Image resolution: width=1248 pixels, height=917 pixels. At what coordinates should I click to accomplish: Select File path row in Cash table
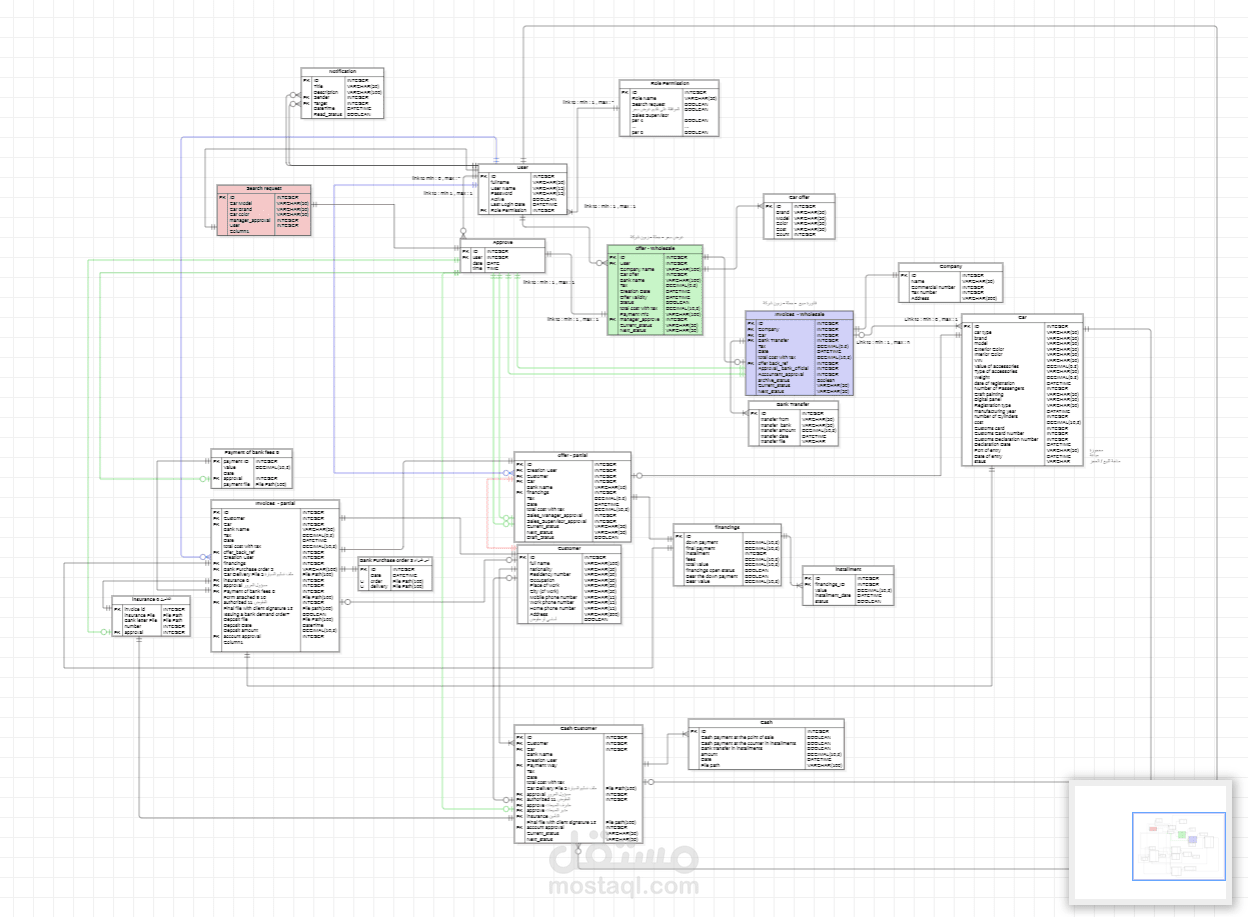[x=766, y=765]
